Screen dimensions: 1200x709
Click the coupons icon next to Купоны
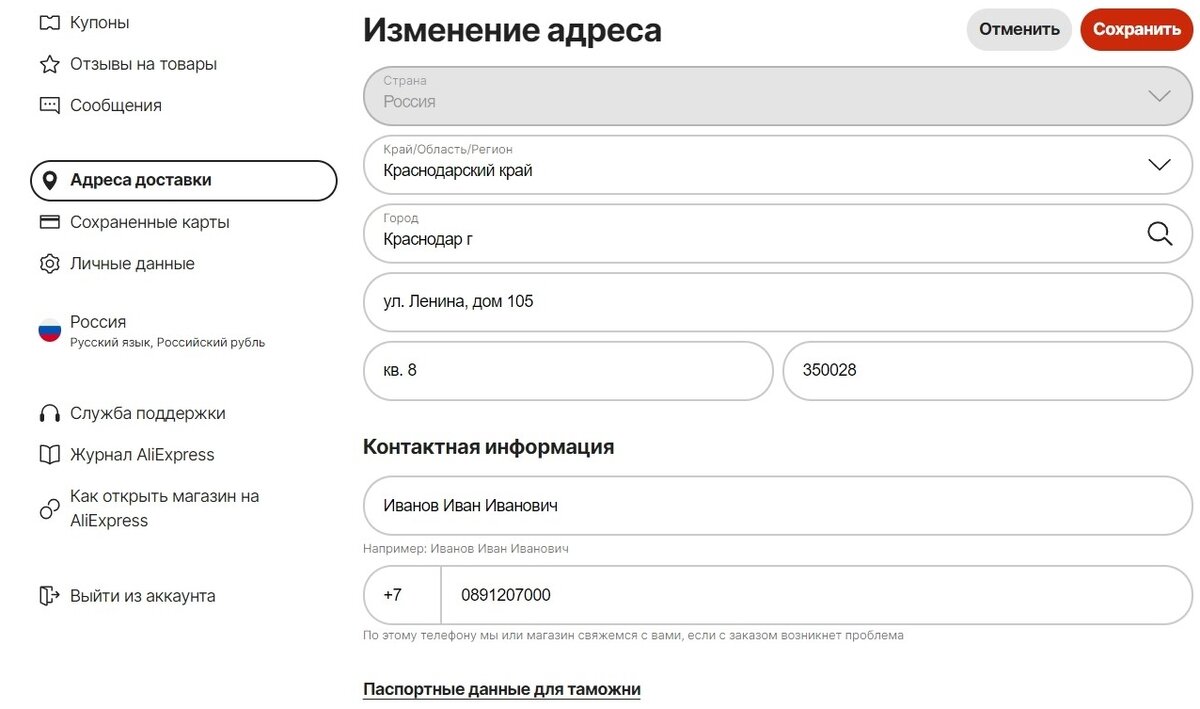[50, 21]
